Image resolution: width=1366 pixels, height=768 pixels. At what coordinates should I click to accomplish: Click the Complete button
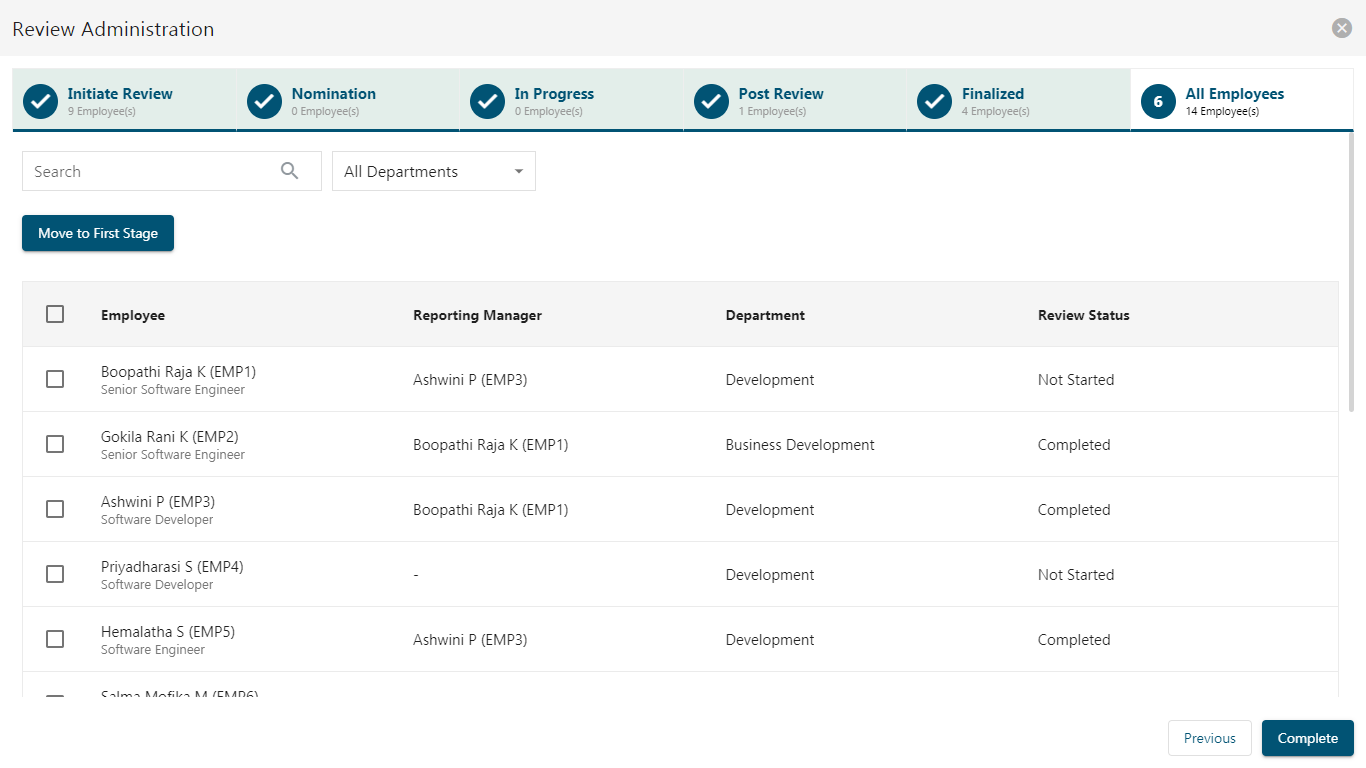coord(1308,738)
